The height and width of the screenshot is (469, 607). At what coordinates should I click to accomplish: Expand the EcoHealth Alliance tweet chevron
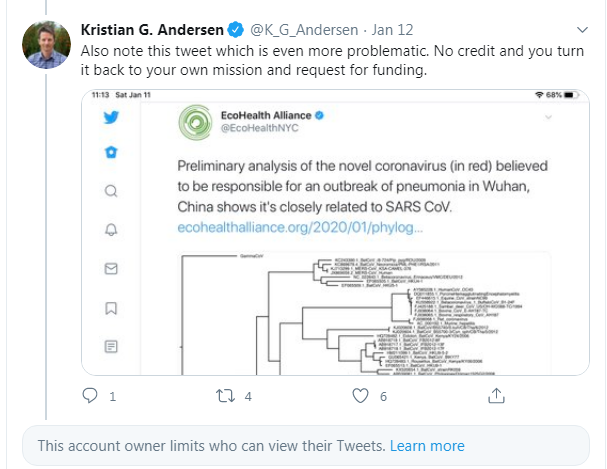pyautogui.click(x=549, y=118)
